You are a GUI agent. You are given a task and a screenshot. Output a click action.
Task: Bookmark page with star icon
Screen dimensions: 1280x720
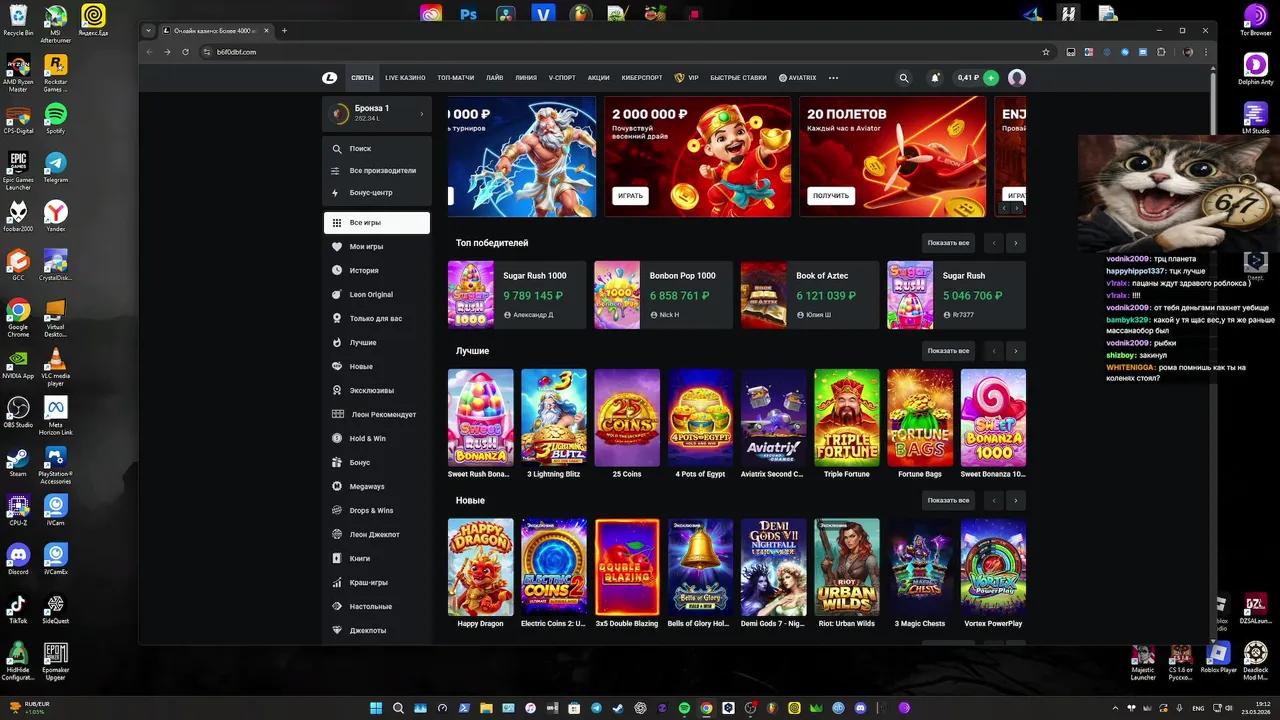(x=1046, y=52)
